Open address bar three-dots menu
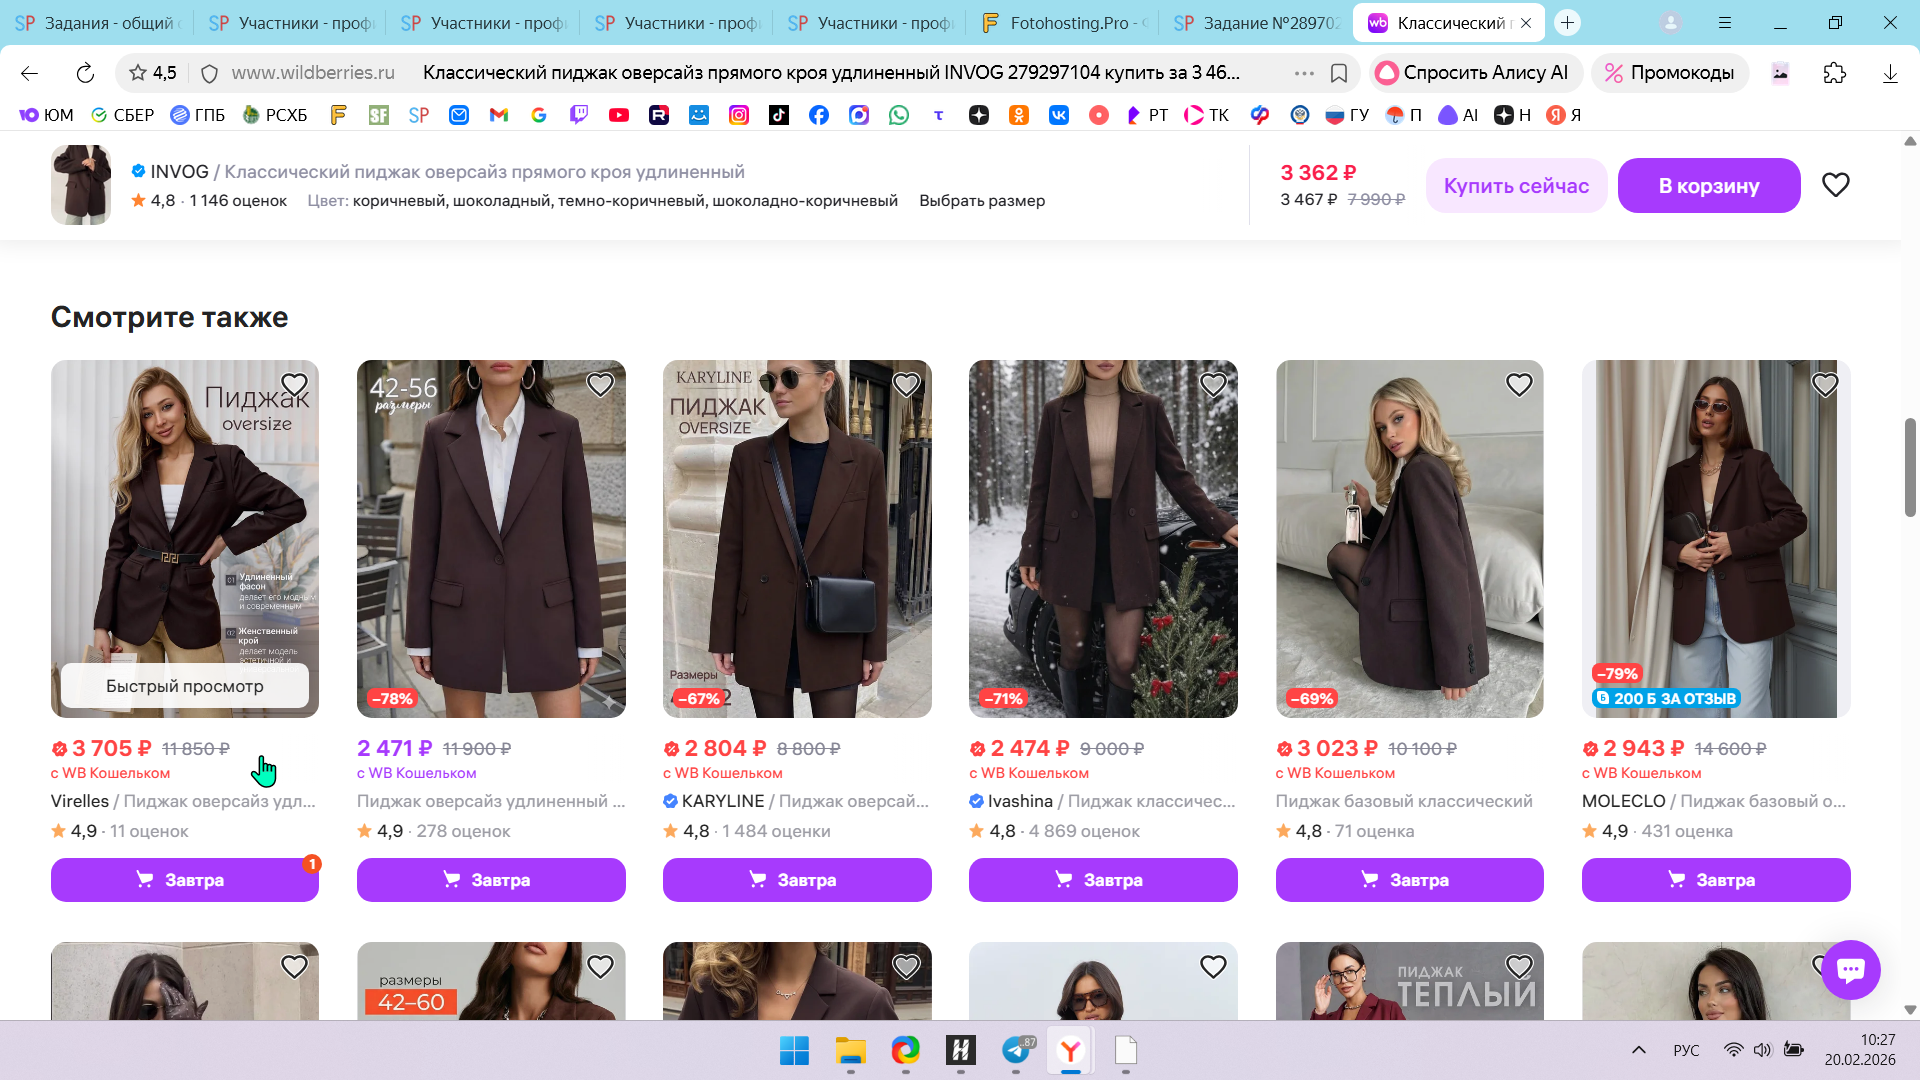The height and width of the screenshot is (1080, 1920). coord(1303,73)
